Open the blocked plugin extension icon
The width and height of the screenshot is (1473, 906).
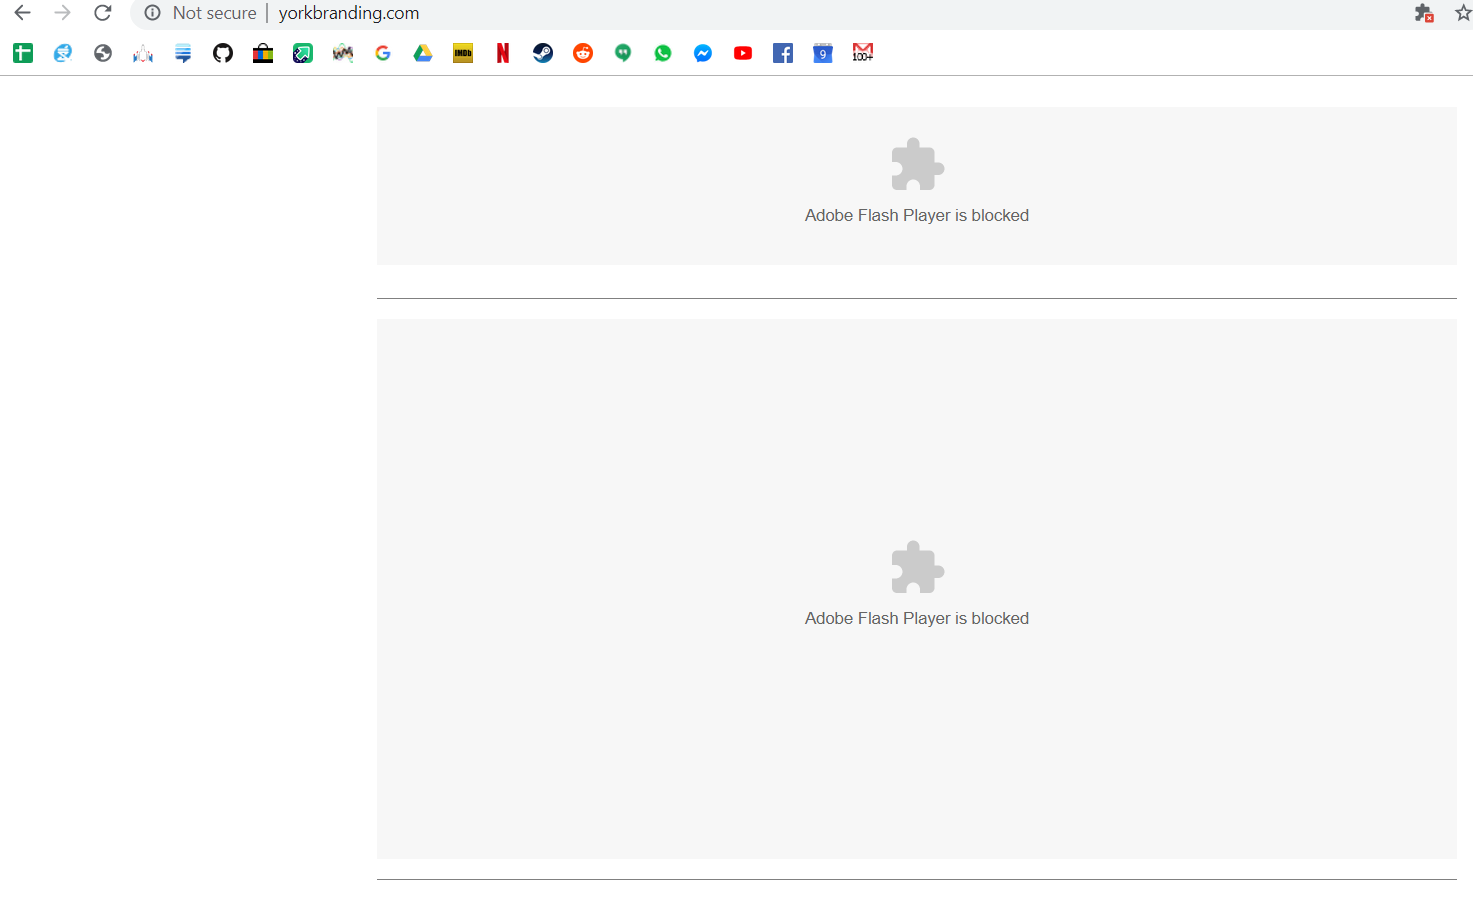tap(1424, 13)
